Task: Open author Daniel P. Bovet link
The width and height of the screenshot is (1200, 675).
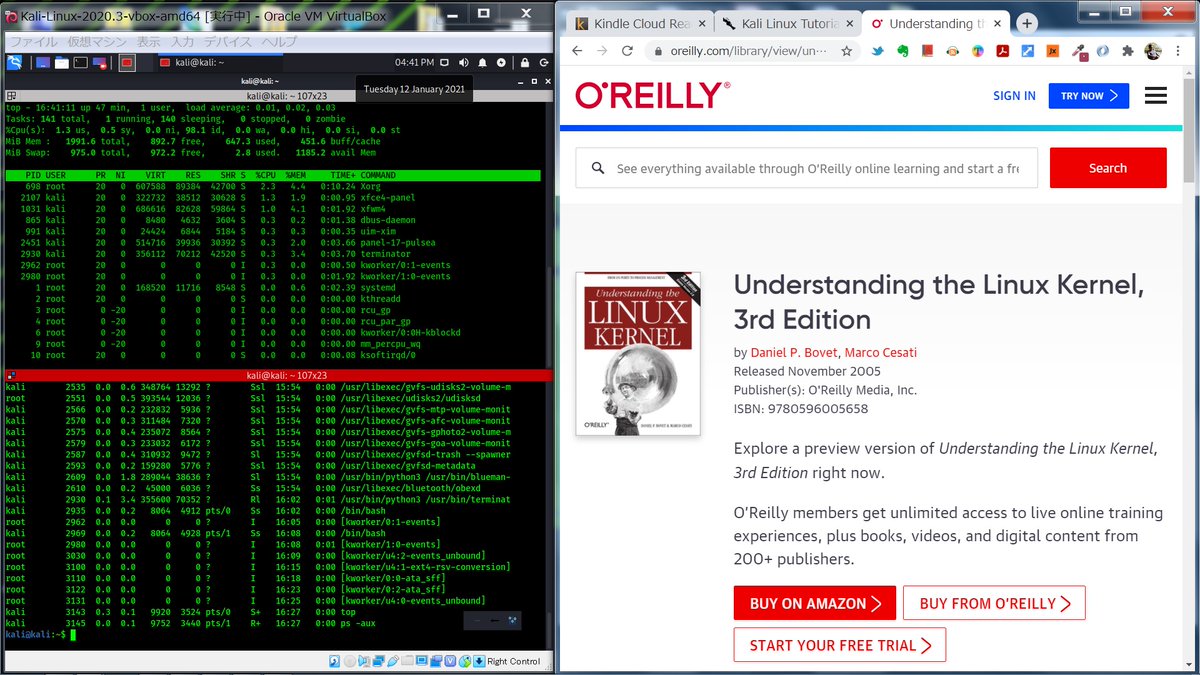Action: click(x=795, y=352)
